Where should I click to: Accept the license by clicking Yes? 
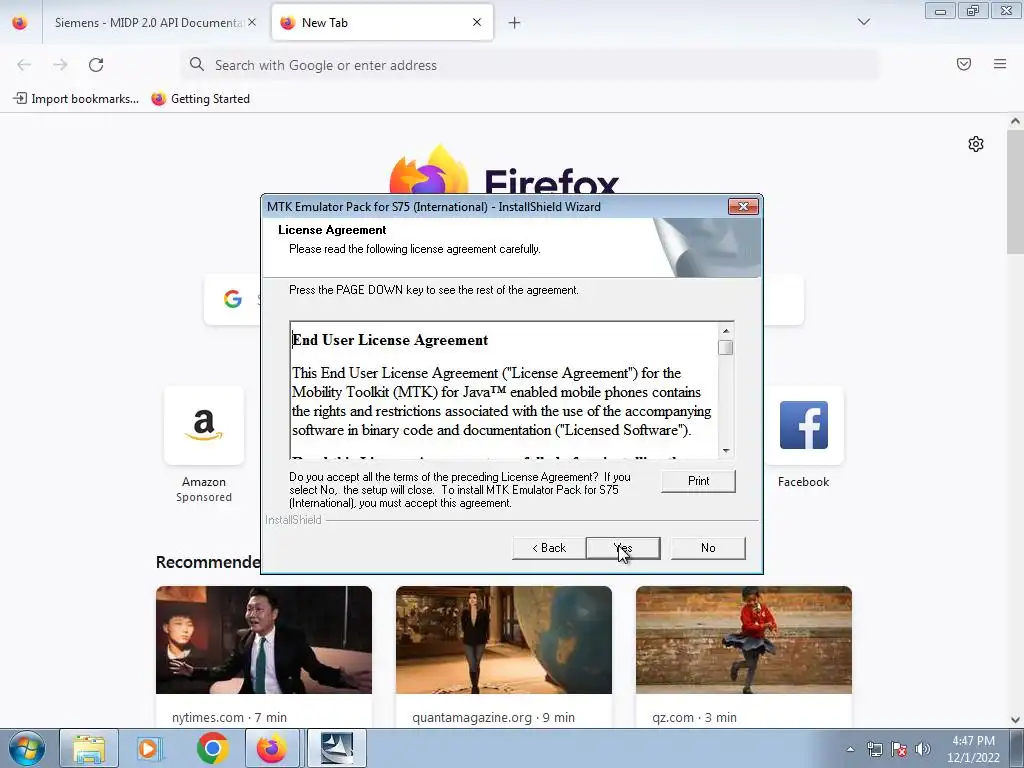[623, 548]
